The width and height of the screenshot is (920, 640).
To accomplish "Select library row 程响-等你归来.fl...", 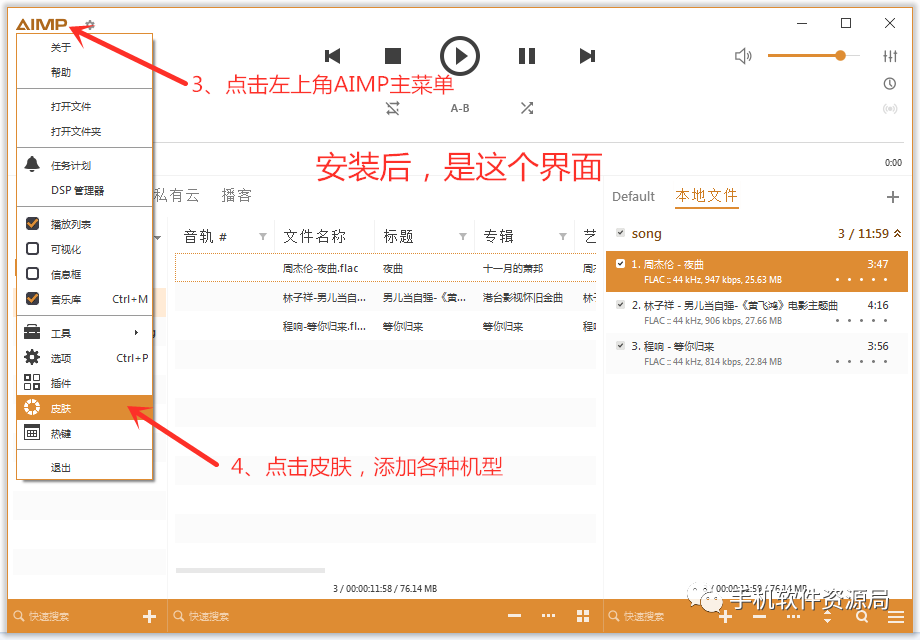I will (385, 326).
